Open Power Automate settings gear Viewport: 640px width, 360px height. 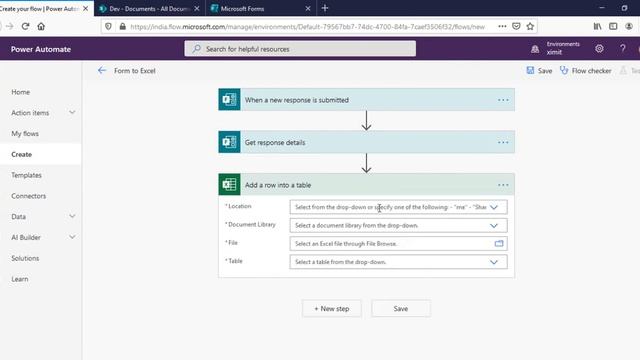pyautogui.click(x=599, y=49)
